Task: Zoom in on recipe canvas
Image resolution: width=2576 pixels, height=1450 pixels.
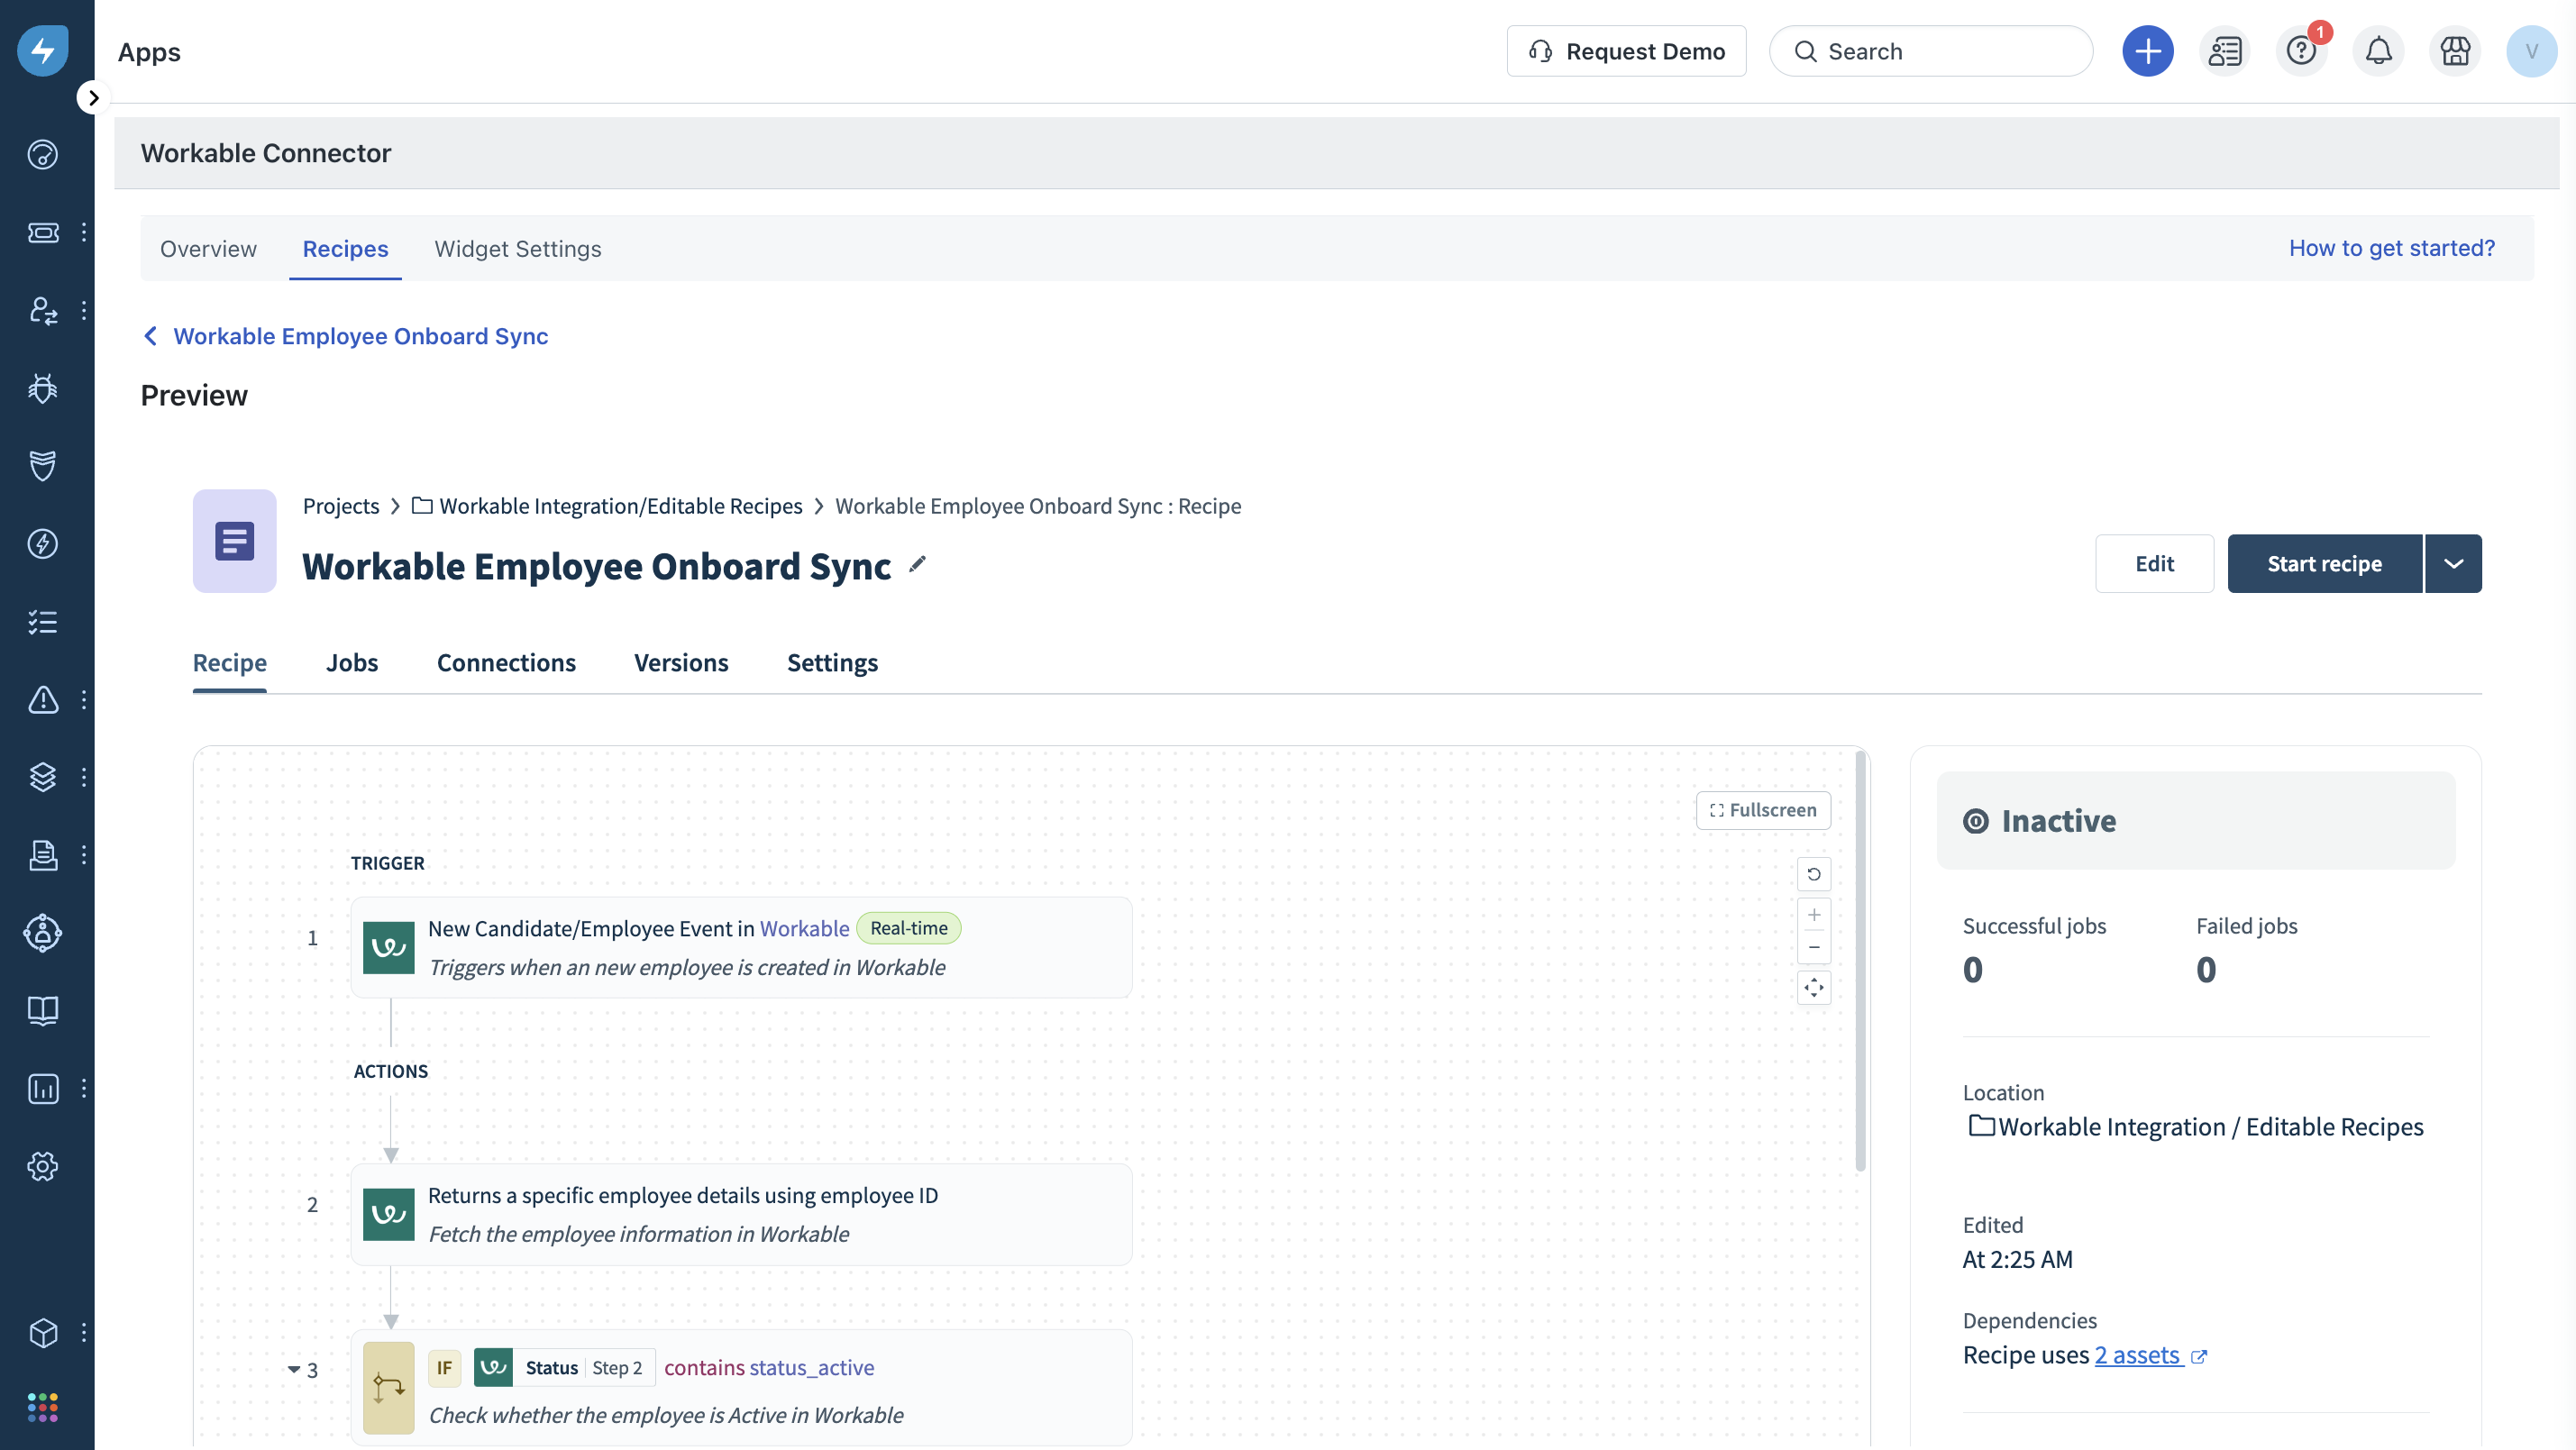Action: point(1813,915)
